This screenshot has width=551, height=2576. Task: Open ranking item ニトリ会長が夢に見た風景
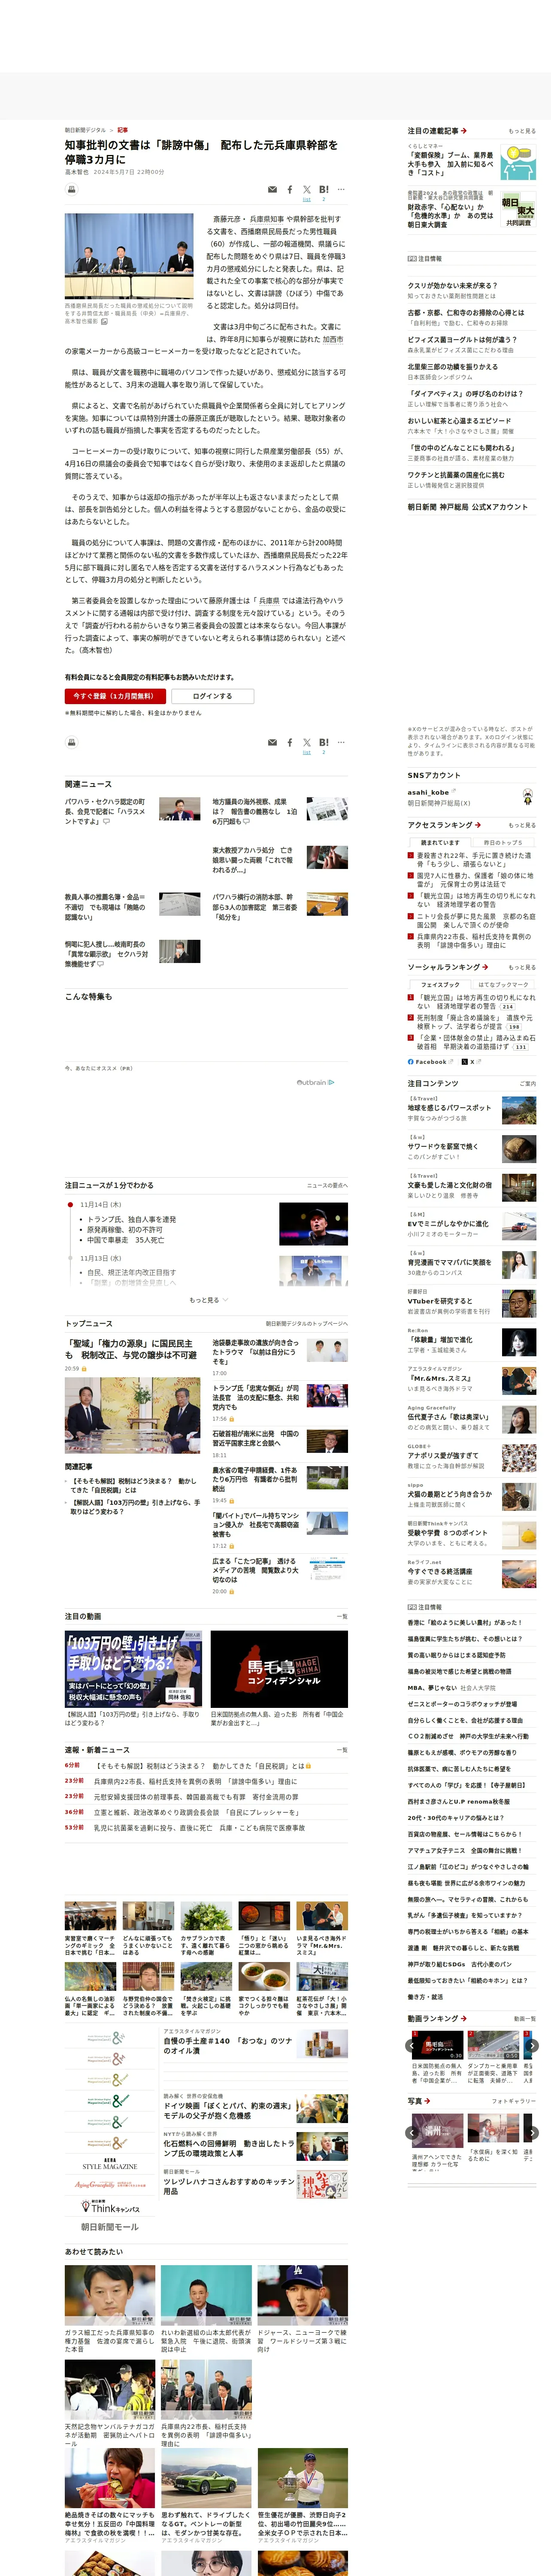[x=475, y=920]
